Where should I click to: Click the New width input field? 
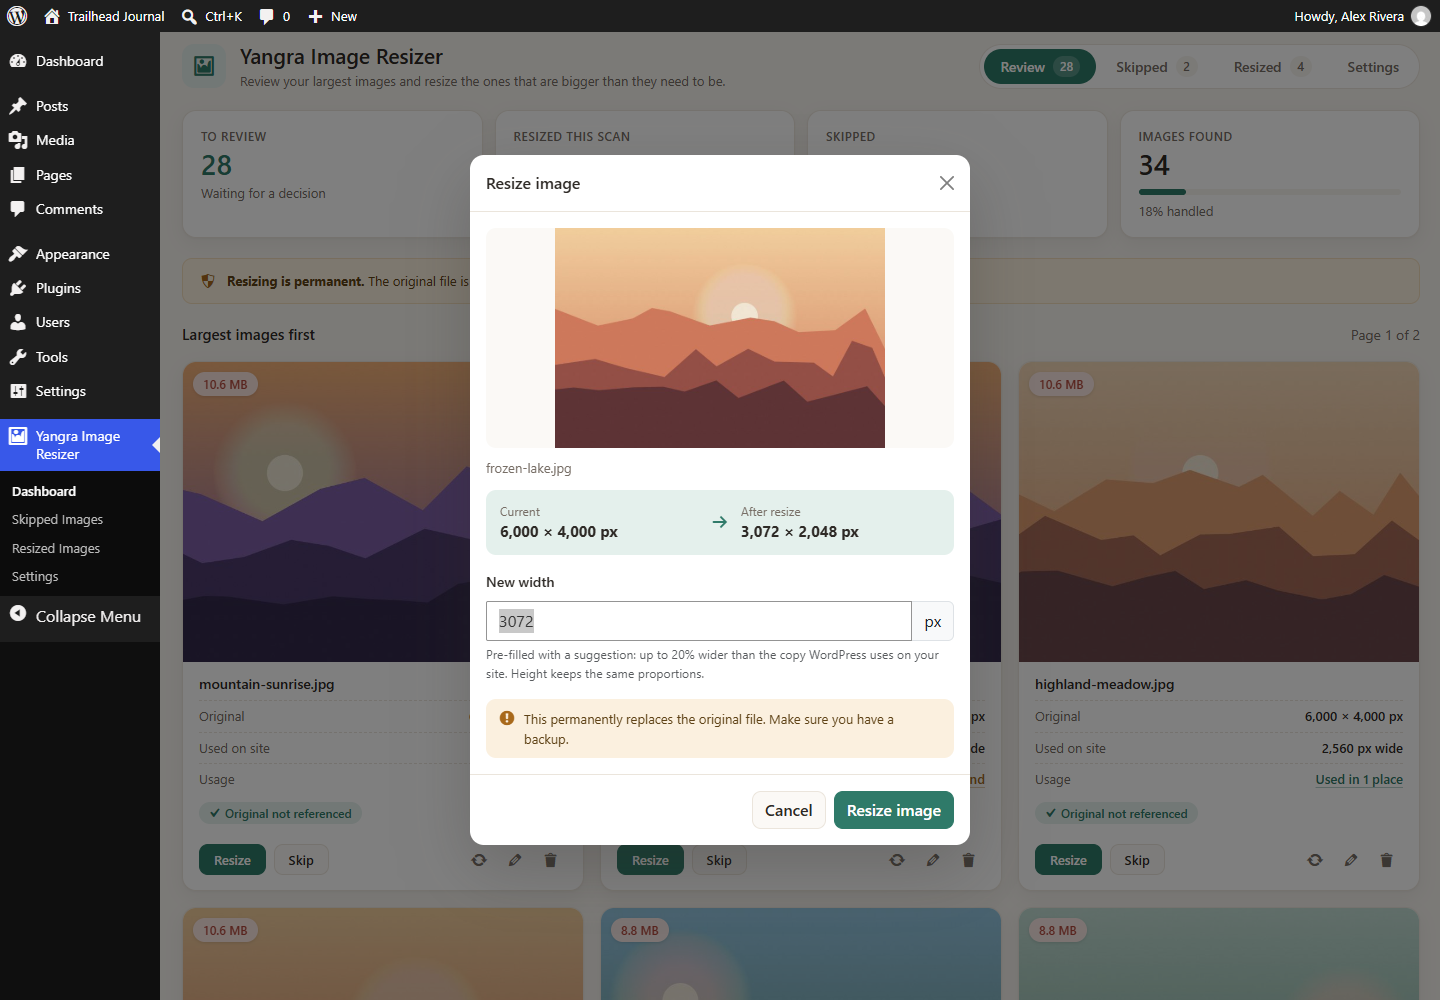click(x=699, y=621)
